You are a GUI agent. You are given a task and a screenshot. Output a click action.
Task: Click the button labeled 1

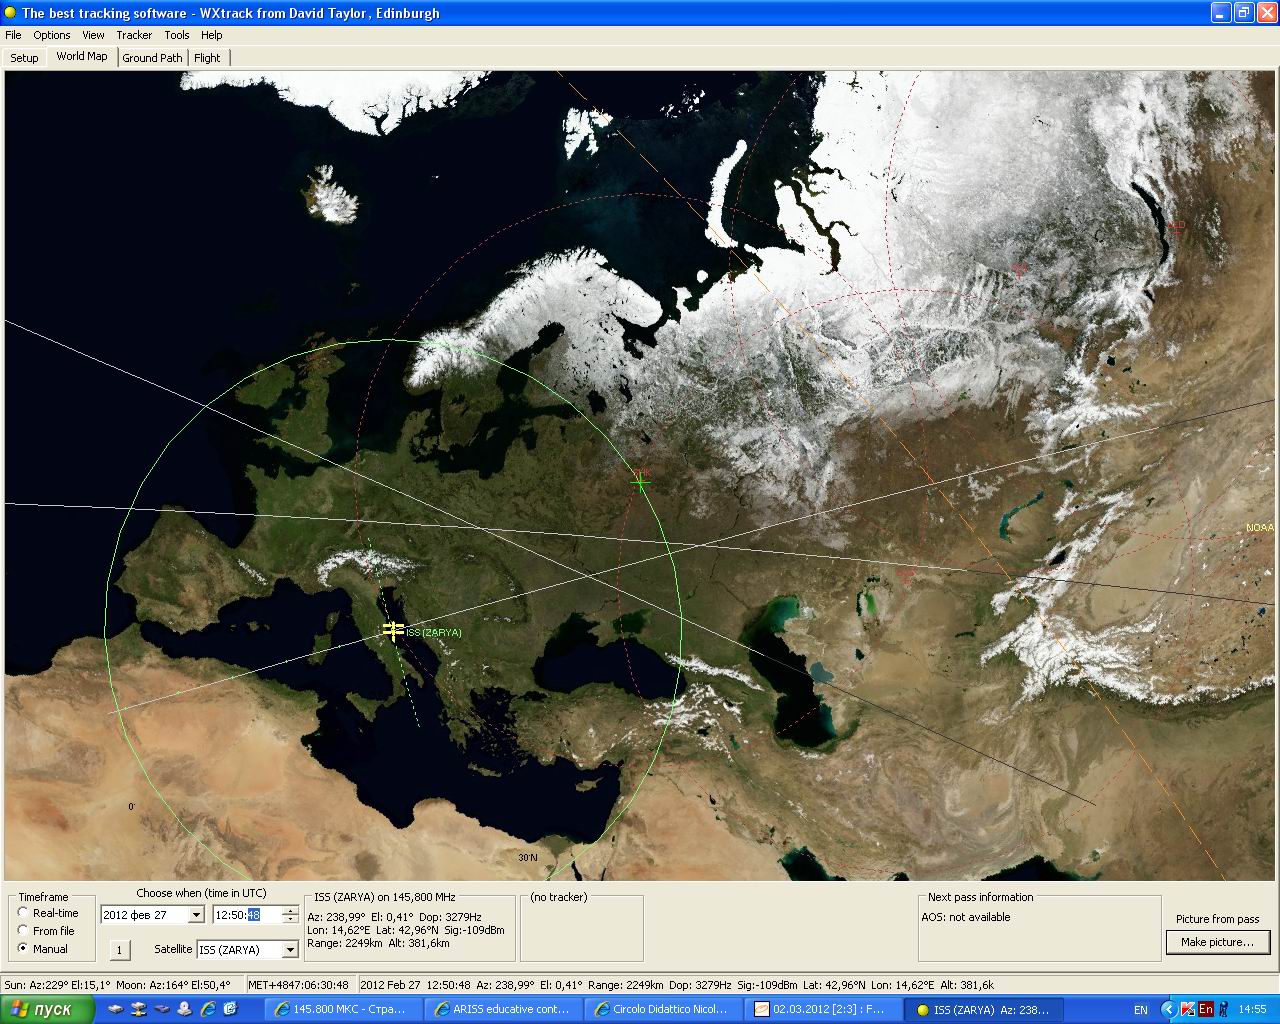pyautogui.click(x=119, y=950)
